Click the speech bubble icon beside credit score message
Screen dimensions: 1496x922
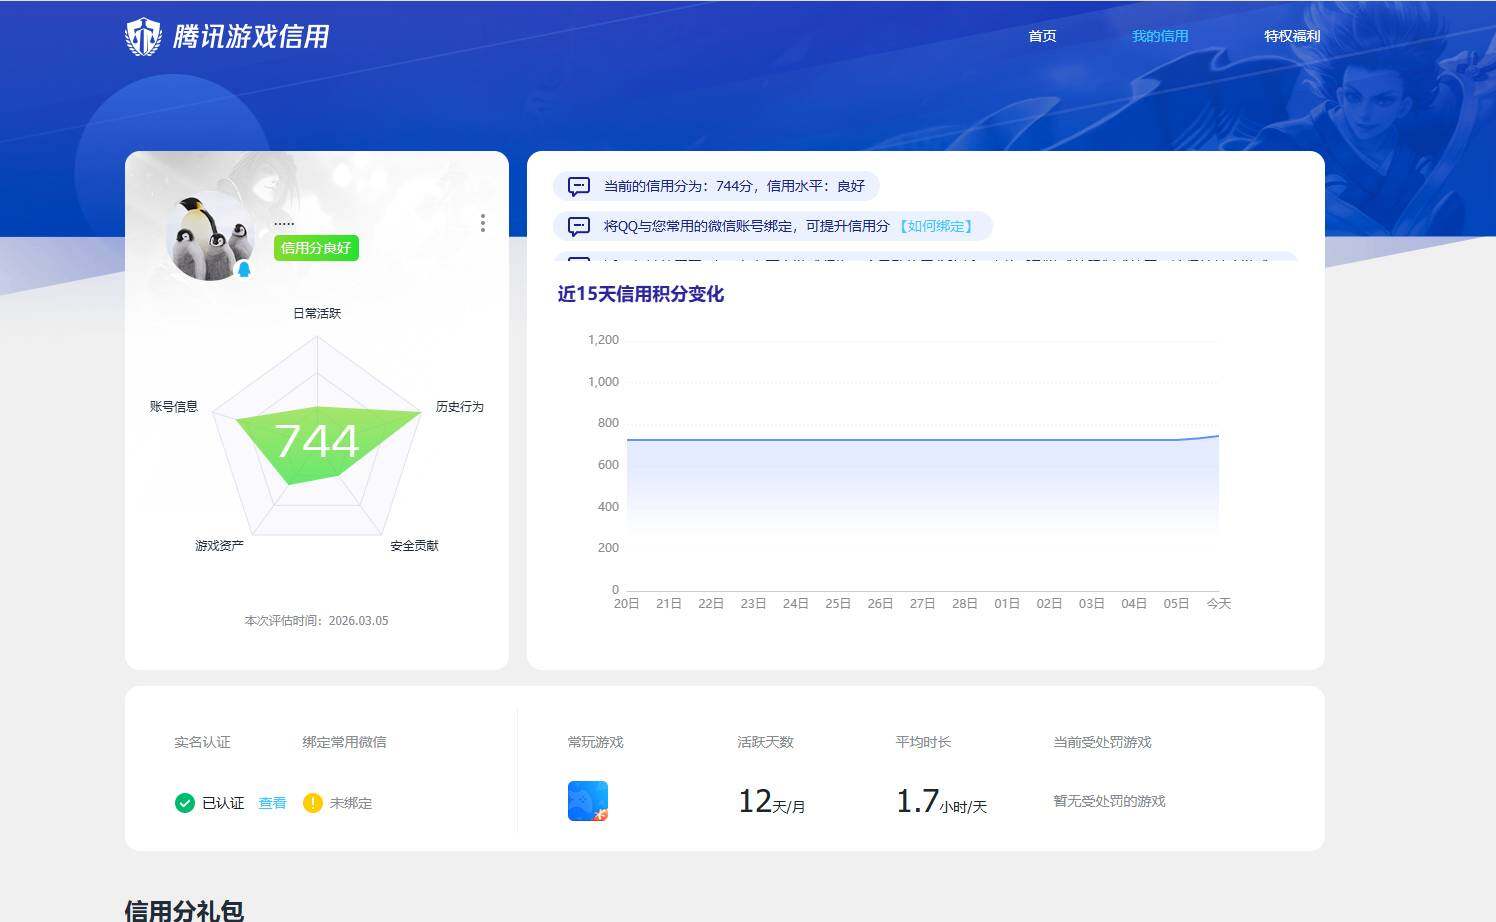(578, 186)
